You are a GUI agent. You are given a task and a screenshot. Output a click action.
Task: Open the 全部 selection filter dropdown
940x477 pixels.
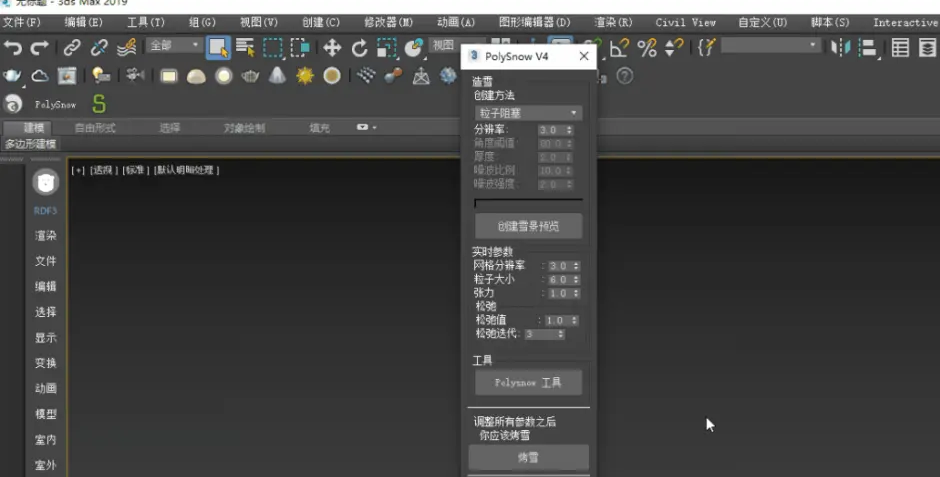coord(173,45)
